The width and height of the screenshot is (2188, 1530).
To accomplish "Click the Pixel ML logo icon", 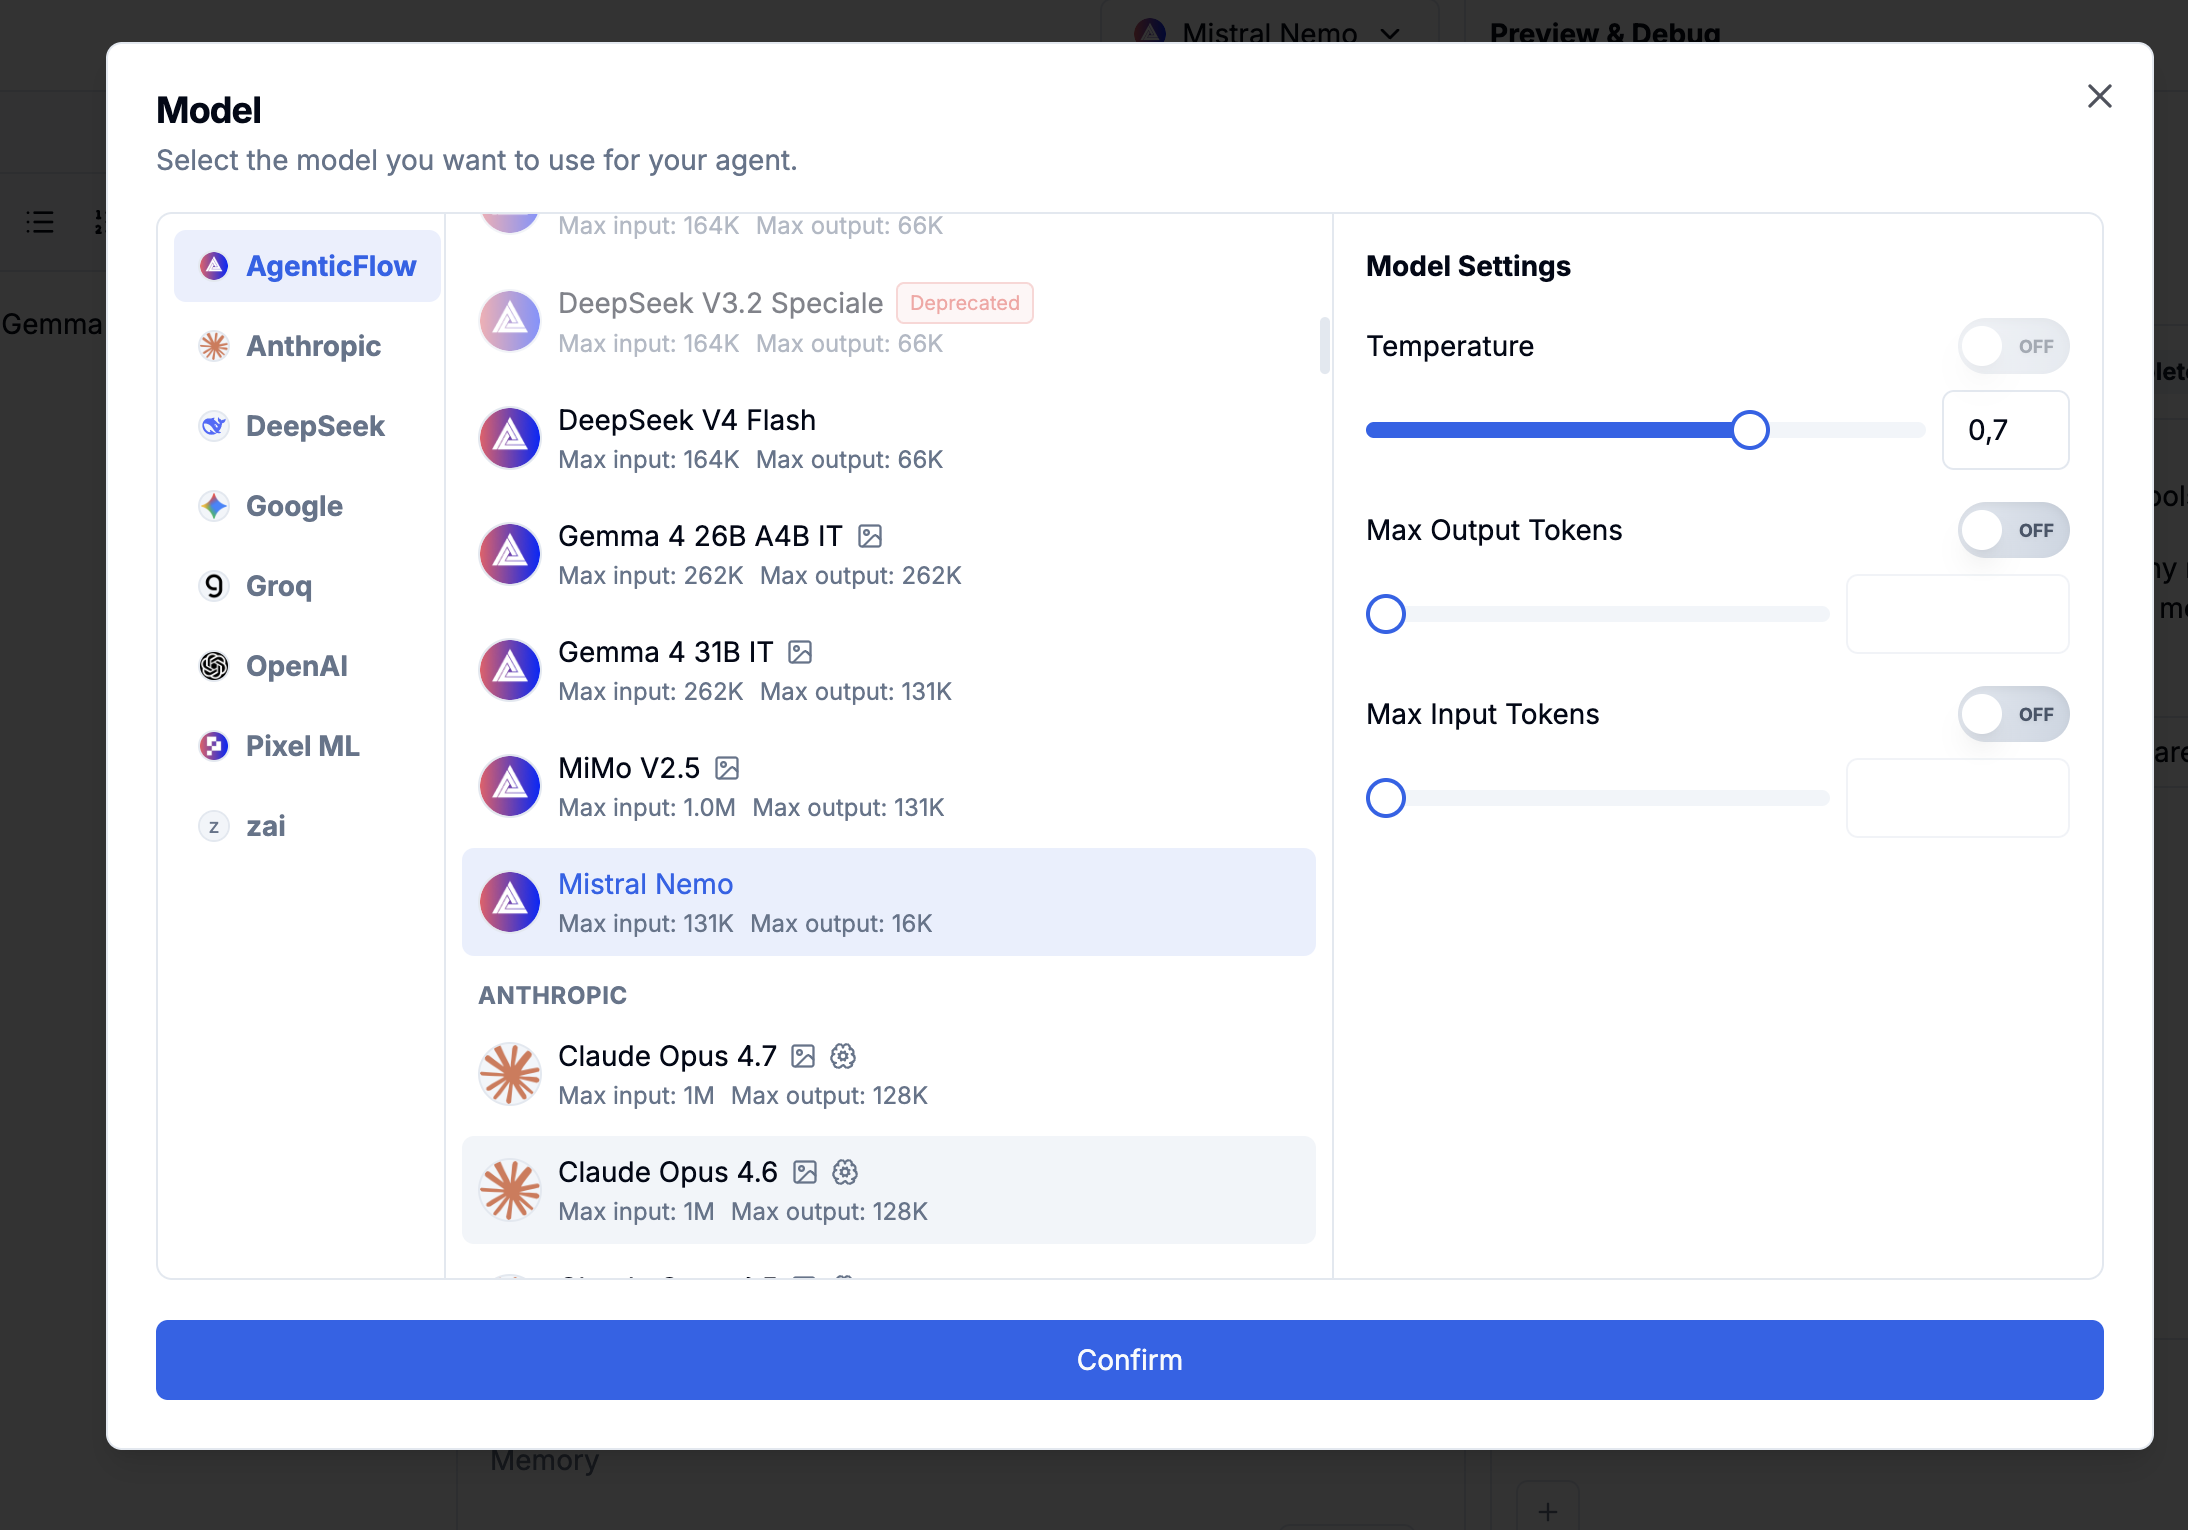I will (214, 746).
